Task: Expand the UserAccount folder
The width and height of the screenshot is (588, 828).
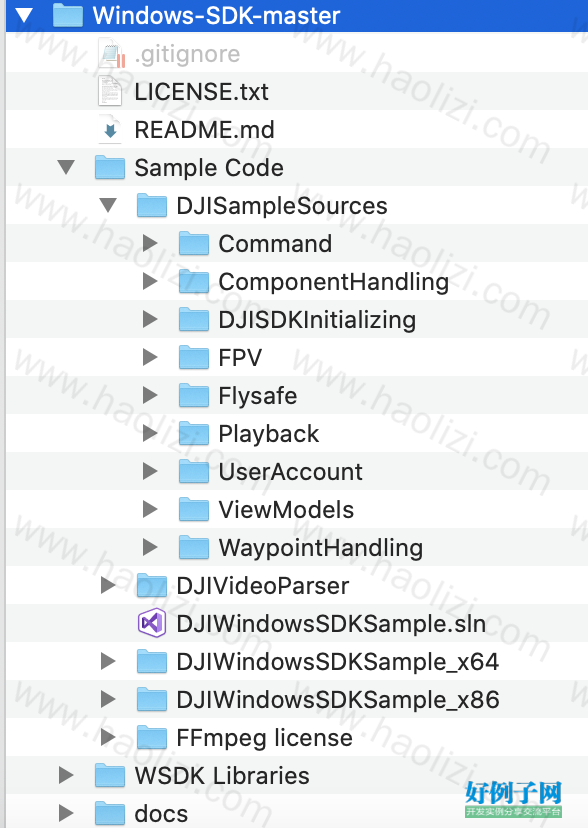Action: coord(150,472)
